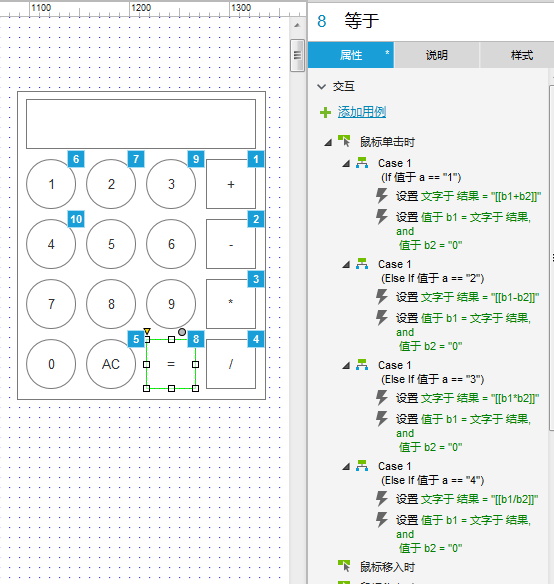This screenshot has width=554, height=584.
Task: Collapse the Else If a == "4" case
Action: tap(346, 466)
